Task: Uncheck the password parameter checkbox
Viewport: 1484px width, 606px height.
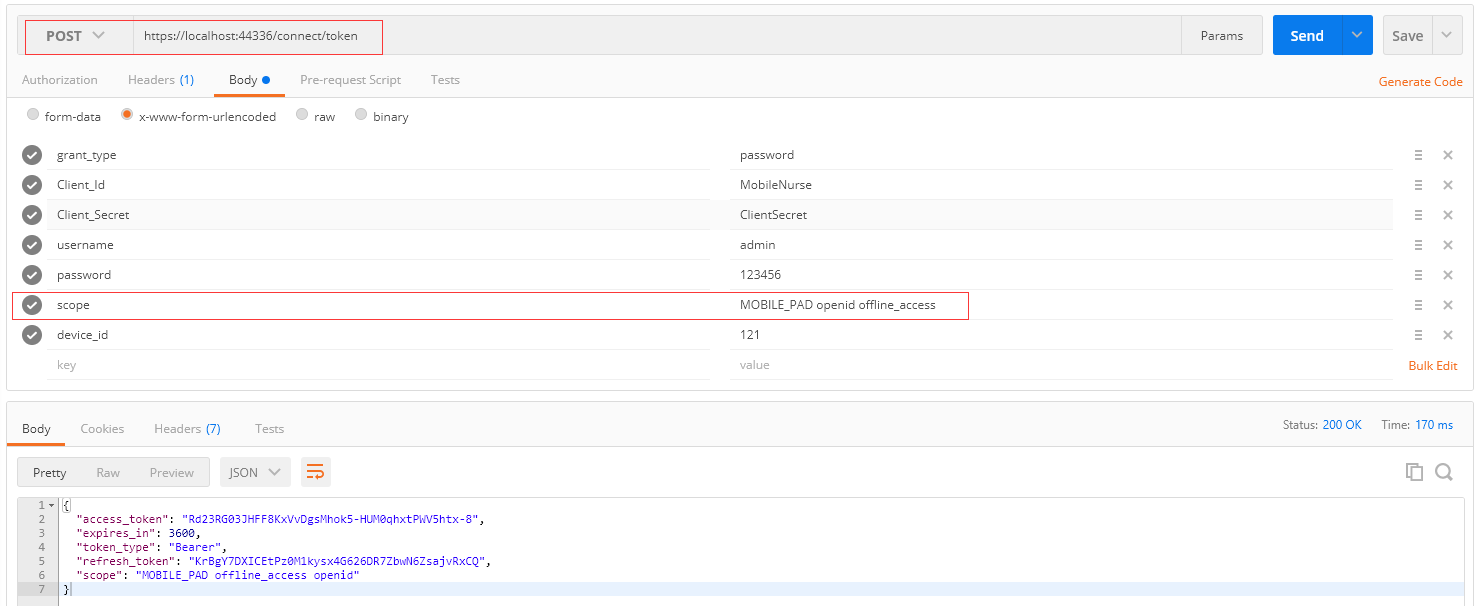Action: [x=31, y=274]
